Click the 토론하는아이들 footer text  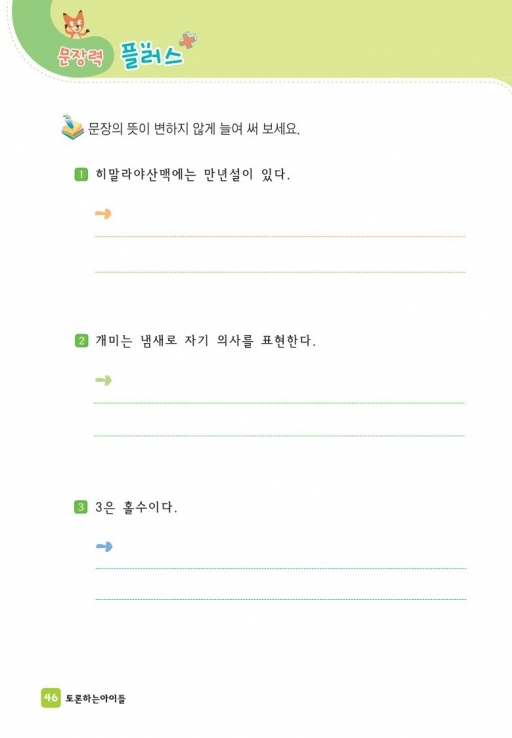click(x=95, y=698)
